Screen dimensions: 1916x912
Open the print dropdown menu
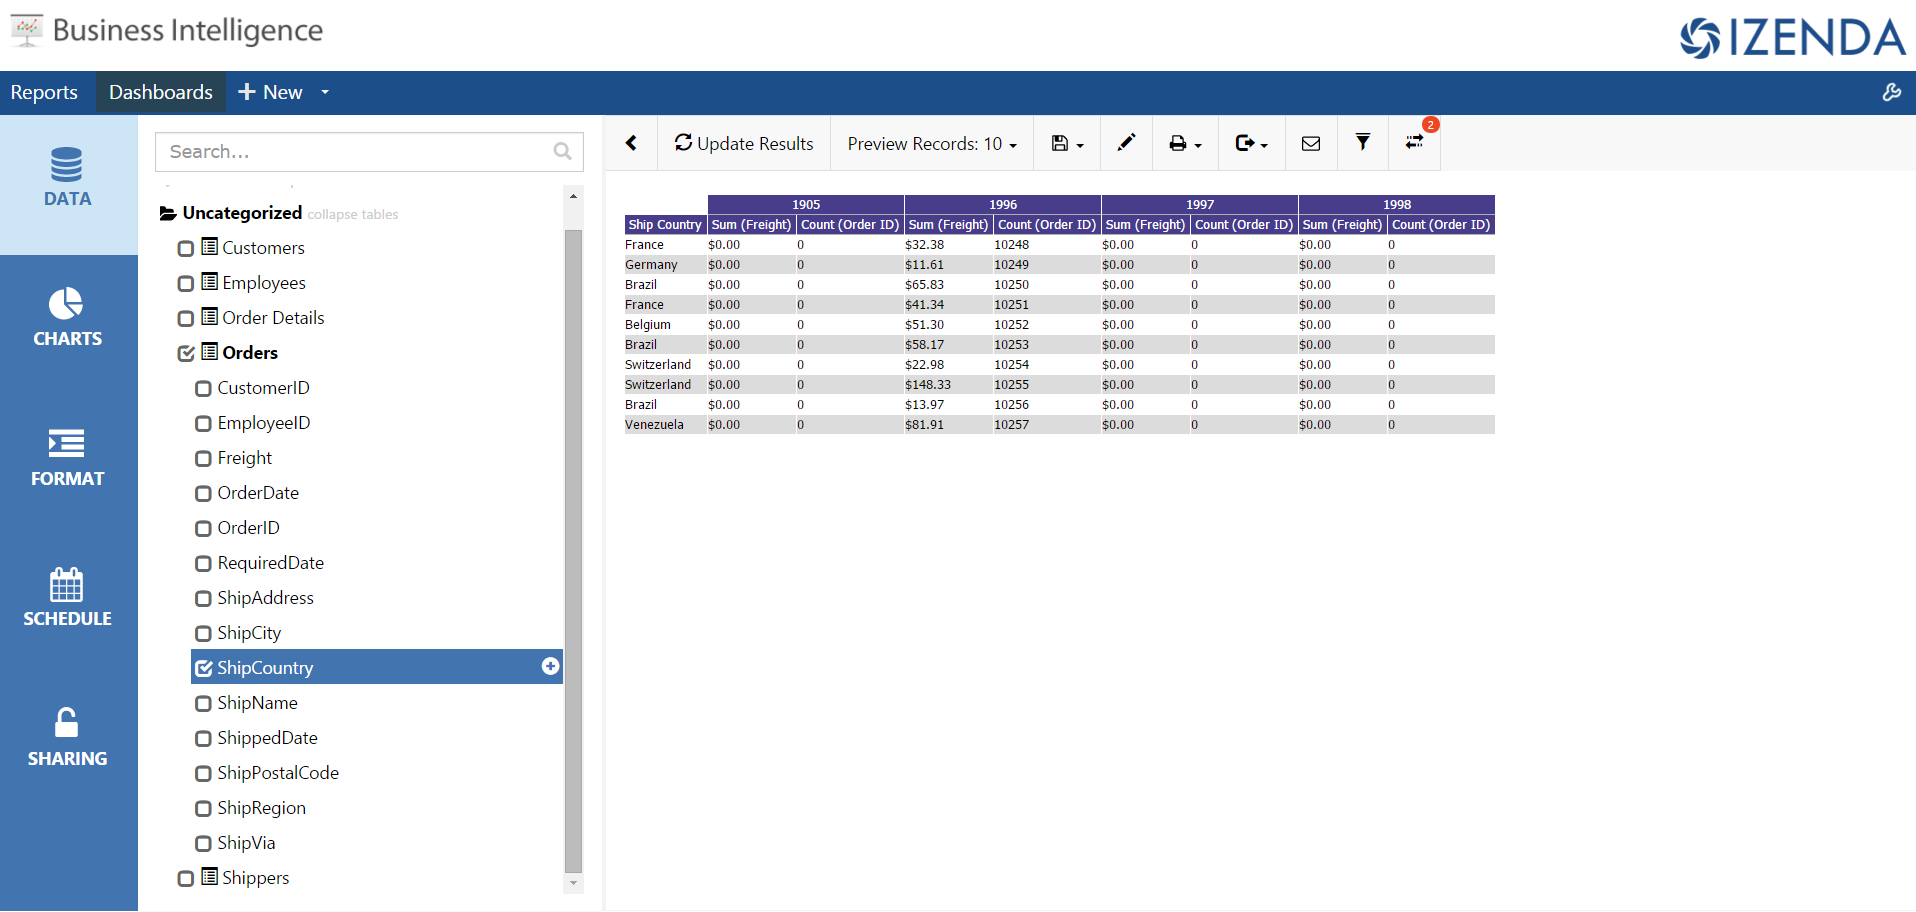(x=1185, y=144)
